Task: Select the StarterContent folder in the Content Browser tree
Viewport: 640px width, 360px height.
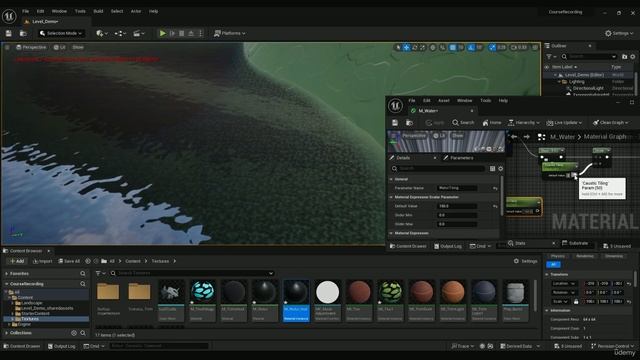Action: [x=36, y=313]
